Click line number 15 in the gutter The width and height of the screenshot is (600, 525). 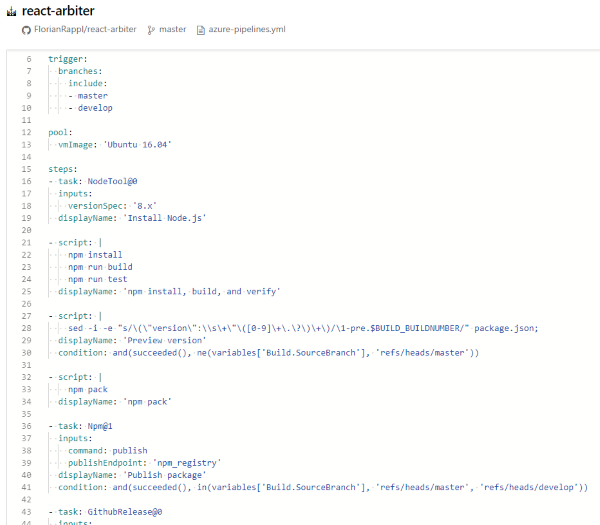(x=26, y=169)
